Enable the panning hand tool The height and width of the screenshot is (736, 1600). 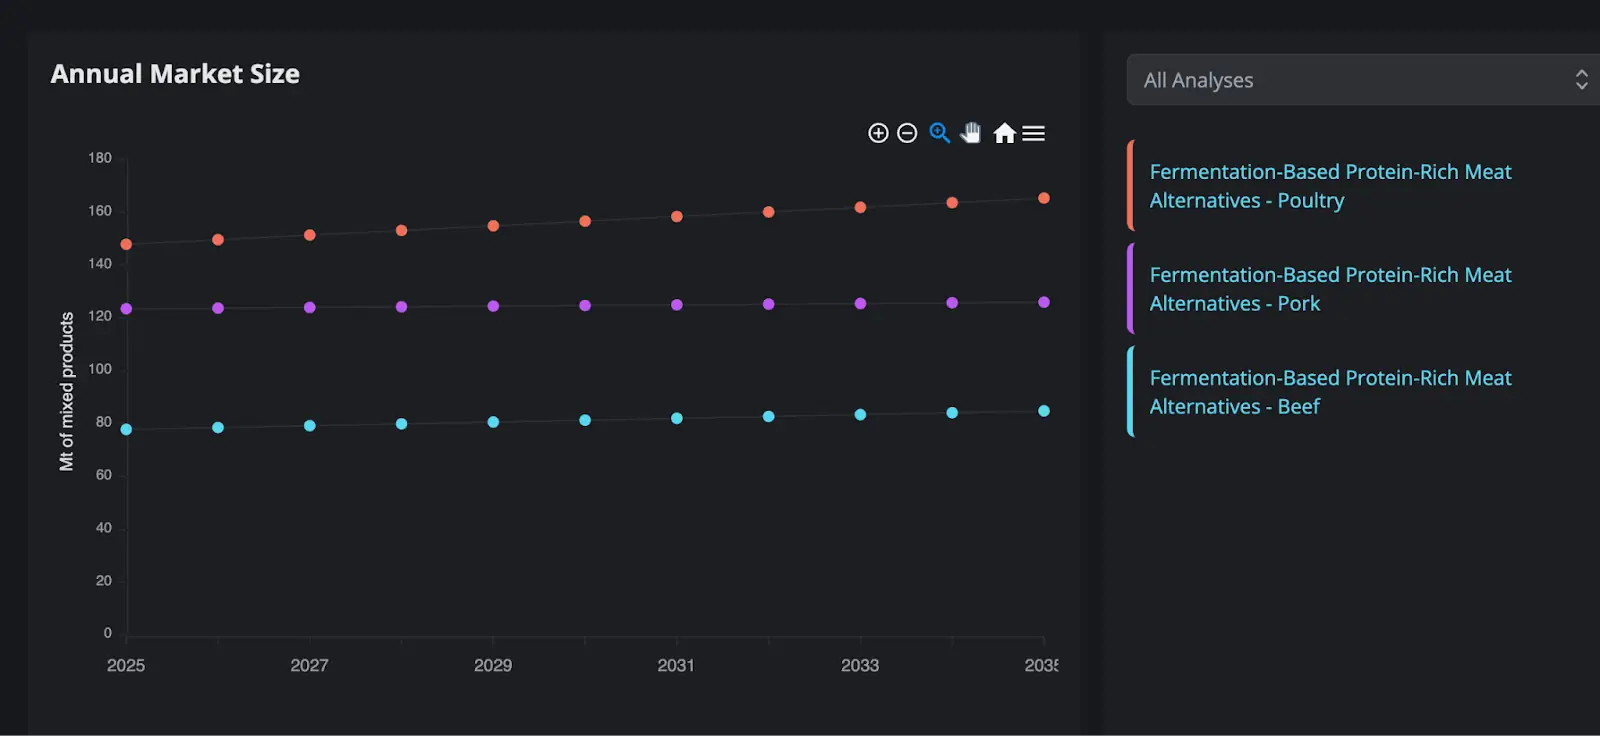pos(971,133)
